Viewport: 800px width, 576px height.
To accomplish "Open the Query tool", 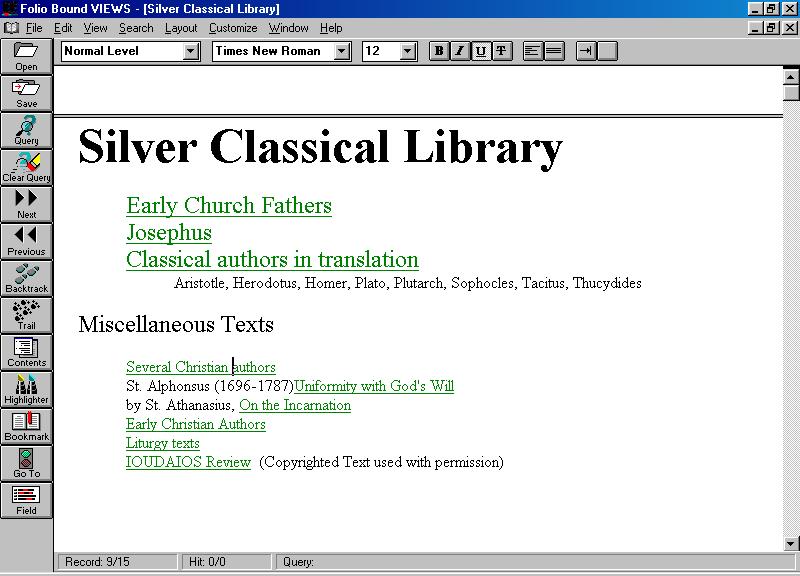I will pyautogui.click(x=27, y=131).
